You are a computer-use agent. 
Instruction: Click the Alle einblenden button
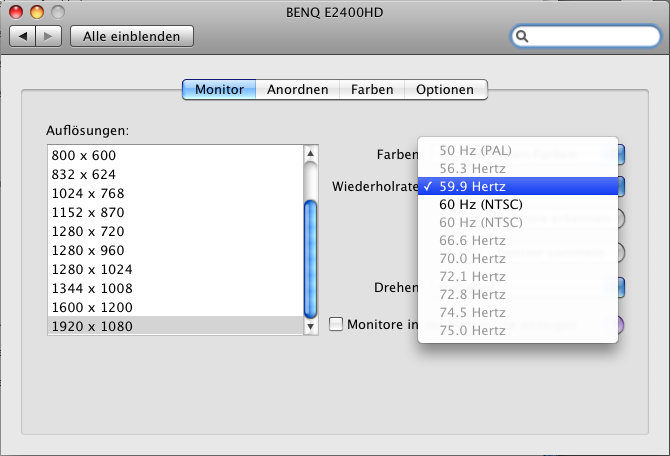pos(131,36)
